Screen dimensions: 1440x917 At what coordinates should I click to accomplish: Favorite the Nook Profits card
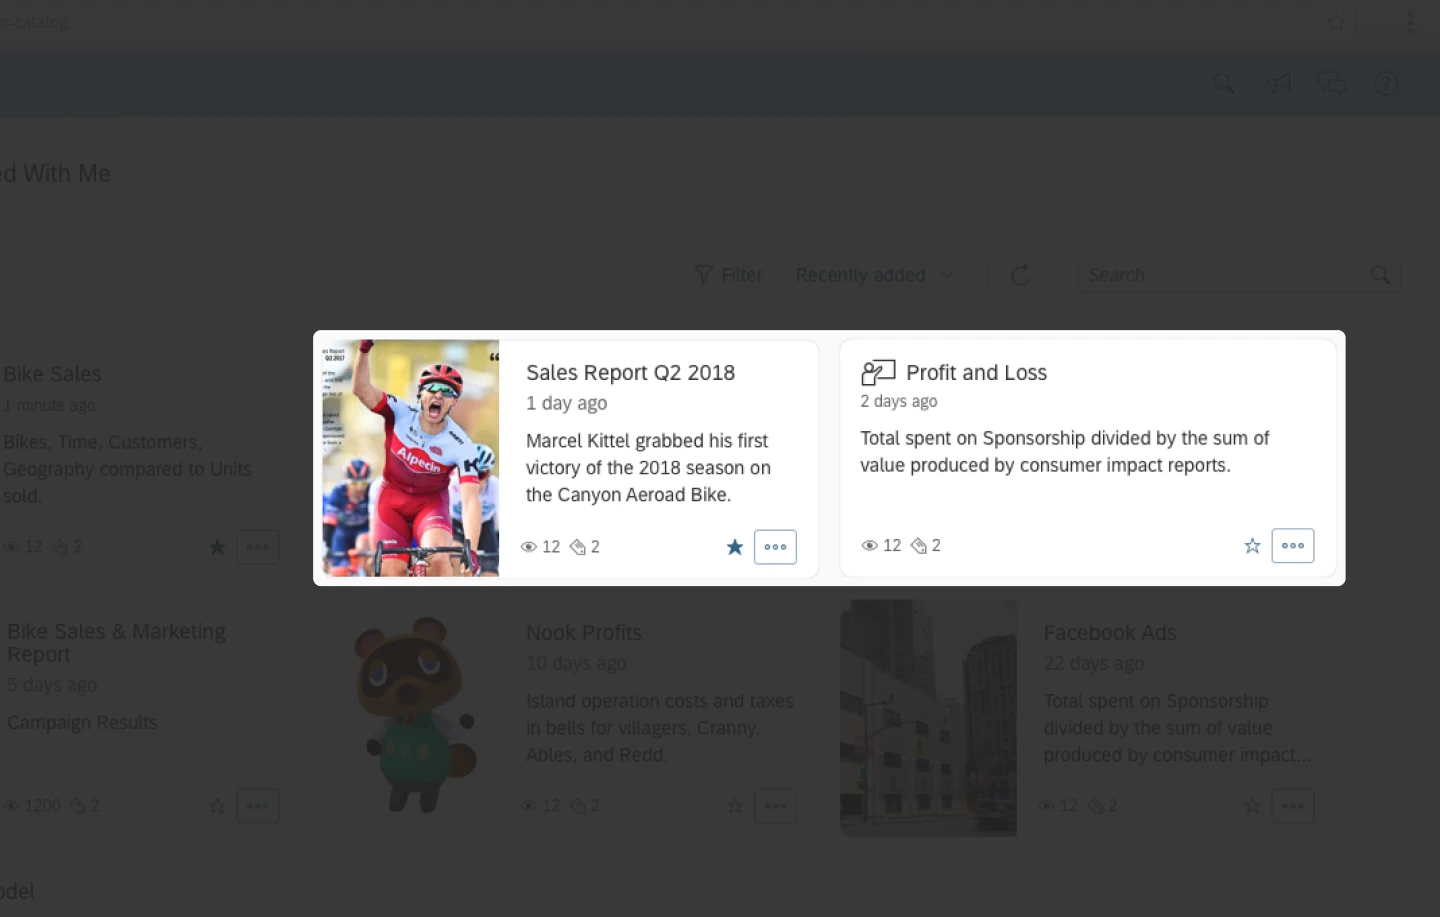[735, 806]
